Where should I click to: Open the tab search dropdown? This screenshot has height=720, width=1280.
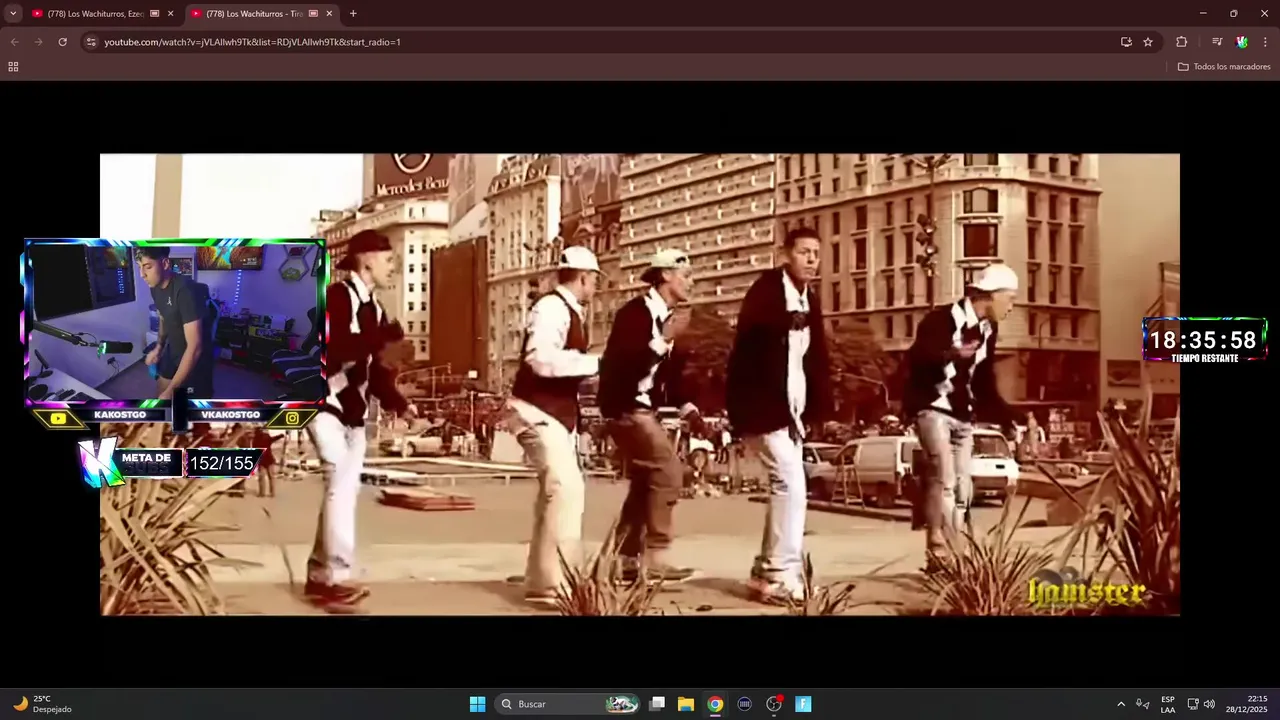click(x=13, y=14)
